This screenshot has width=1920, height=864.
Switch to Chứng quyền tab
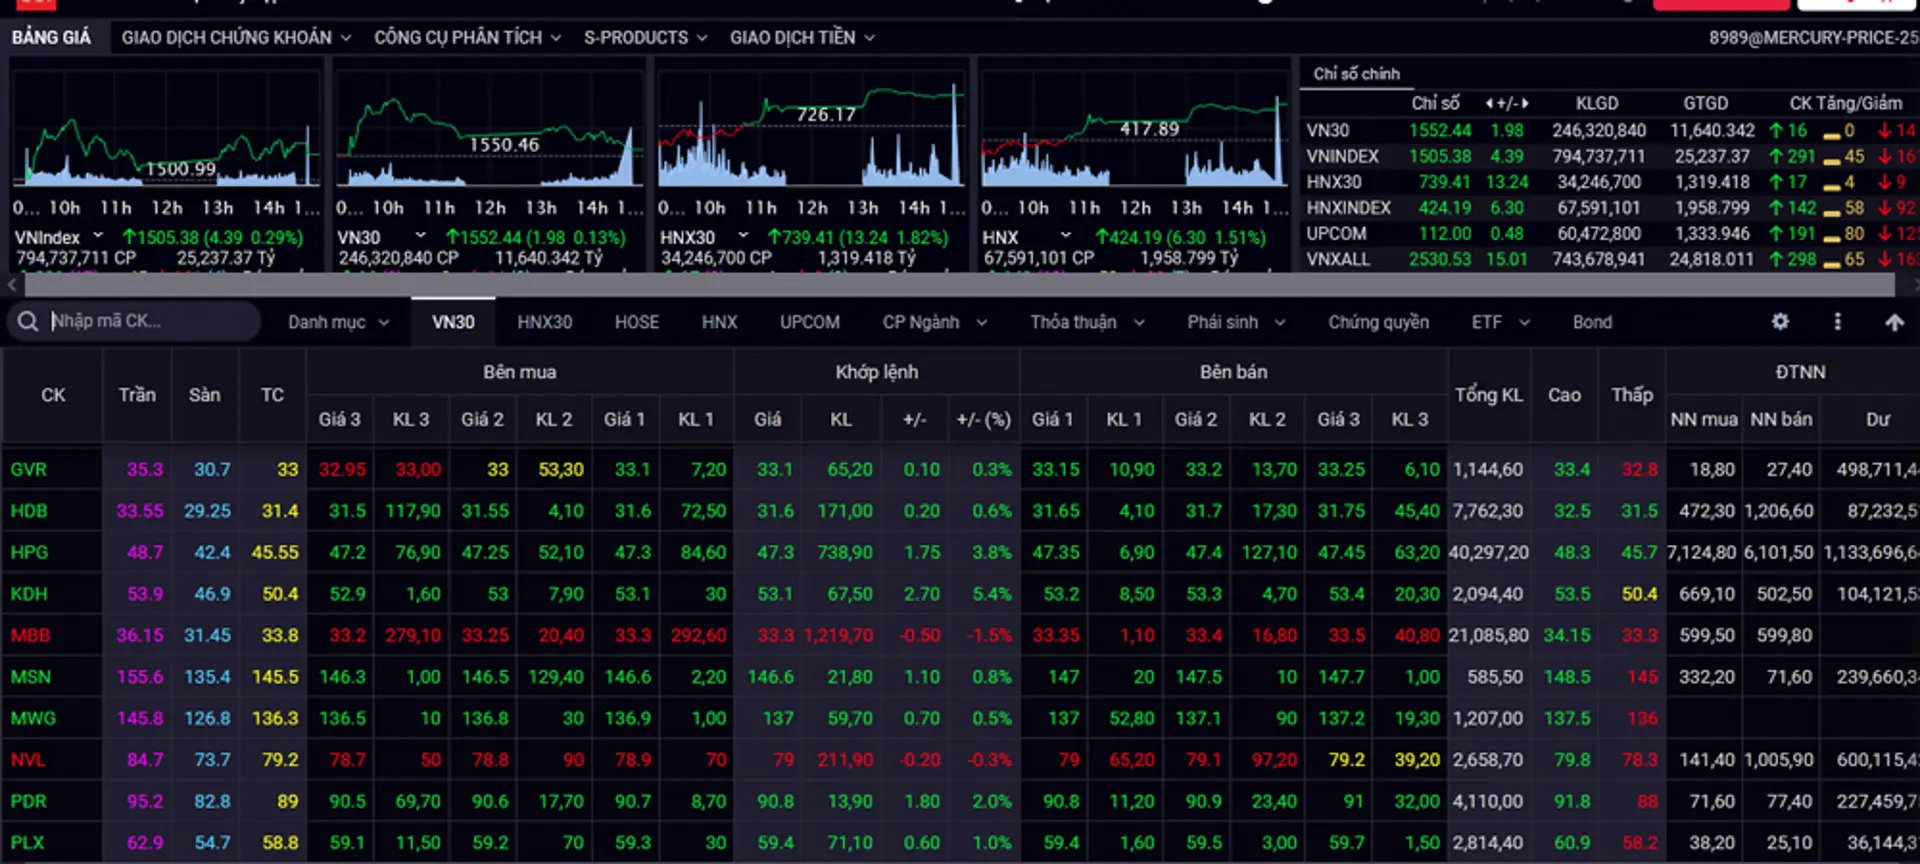tap(1378, 322)
